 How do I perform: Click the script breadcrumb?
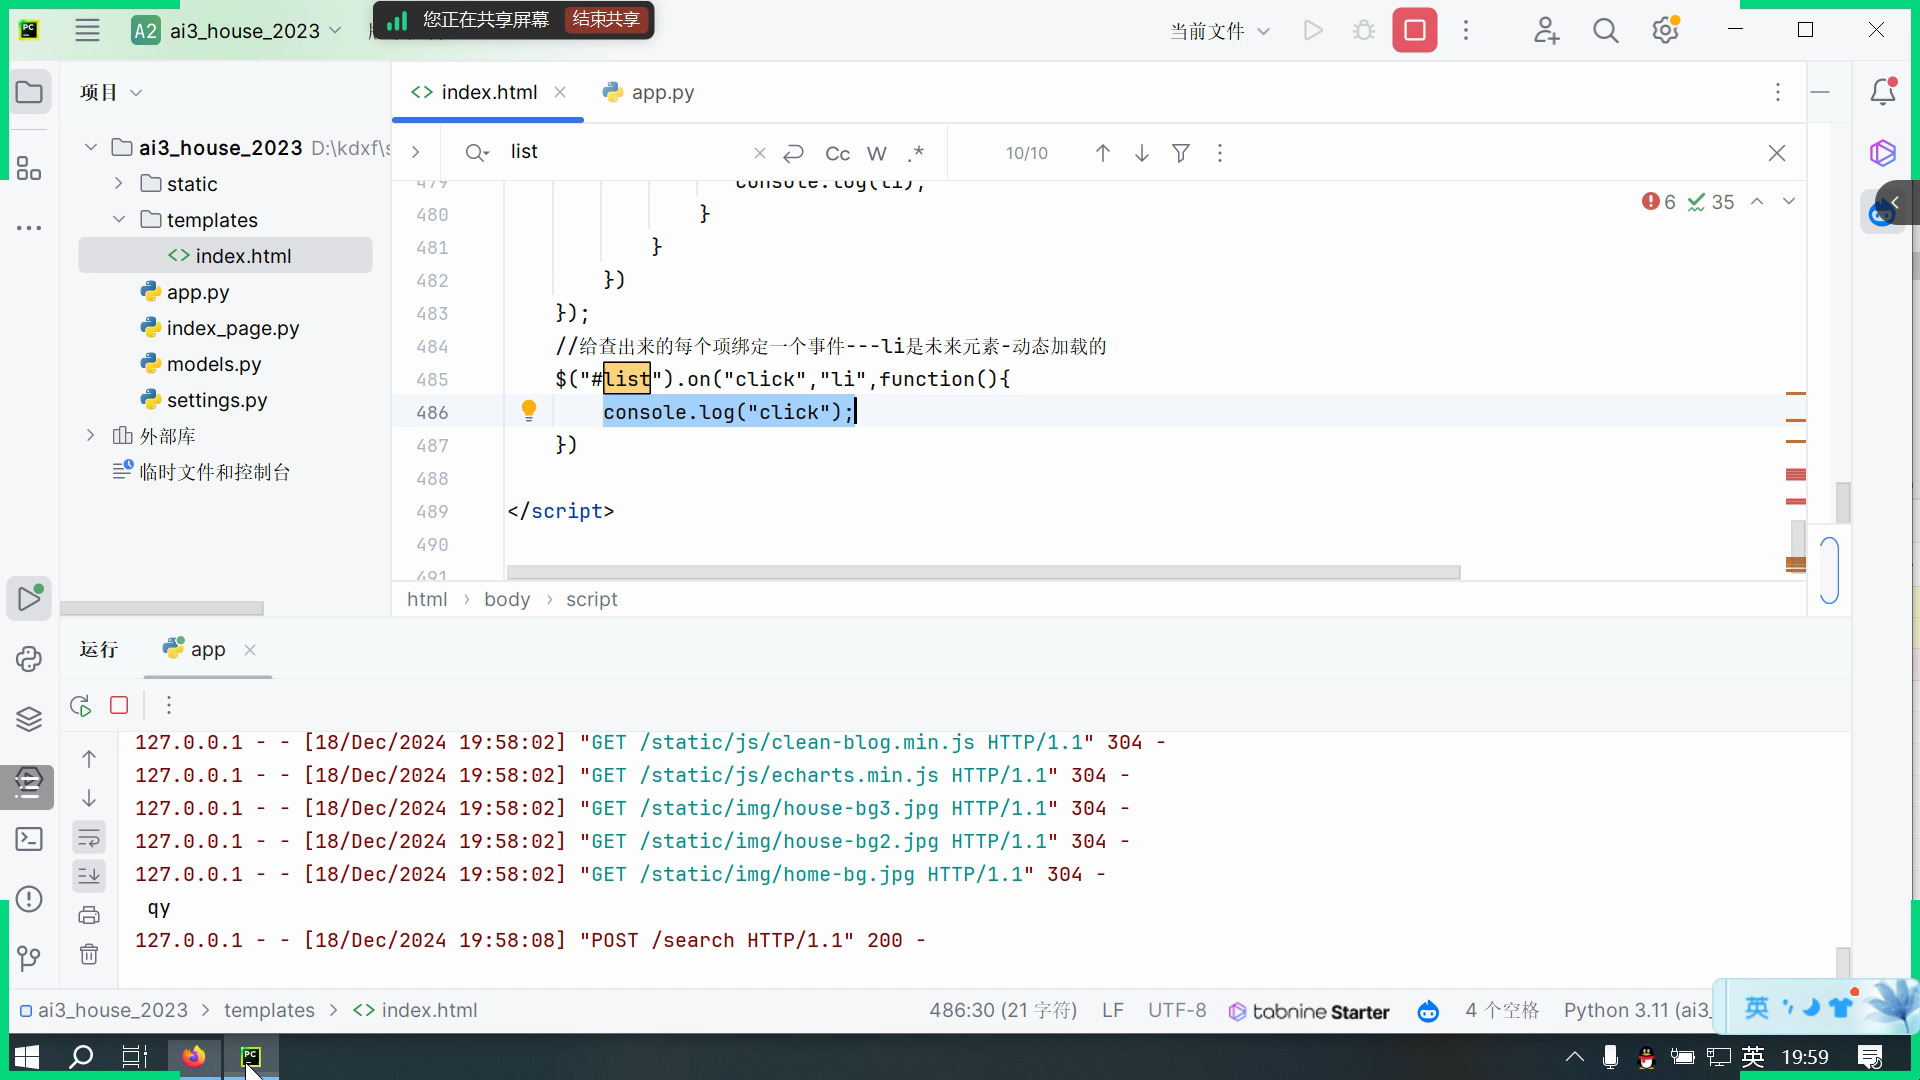(591, 599)
